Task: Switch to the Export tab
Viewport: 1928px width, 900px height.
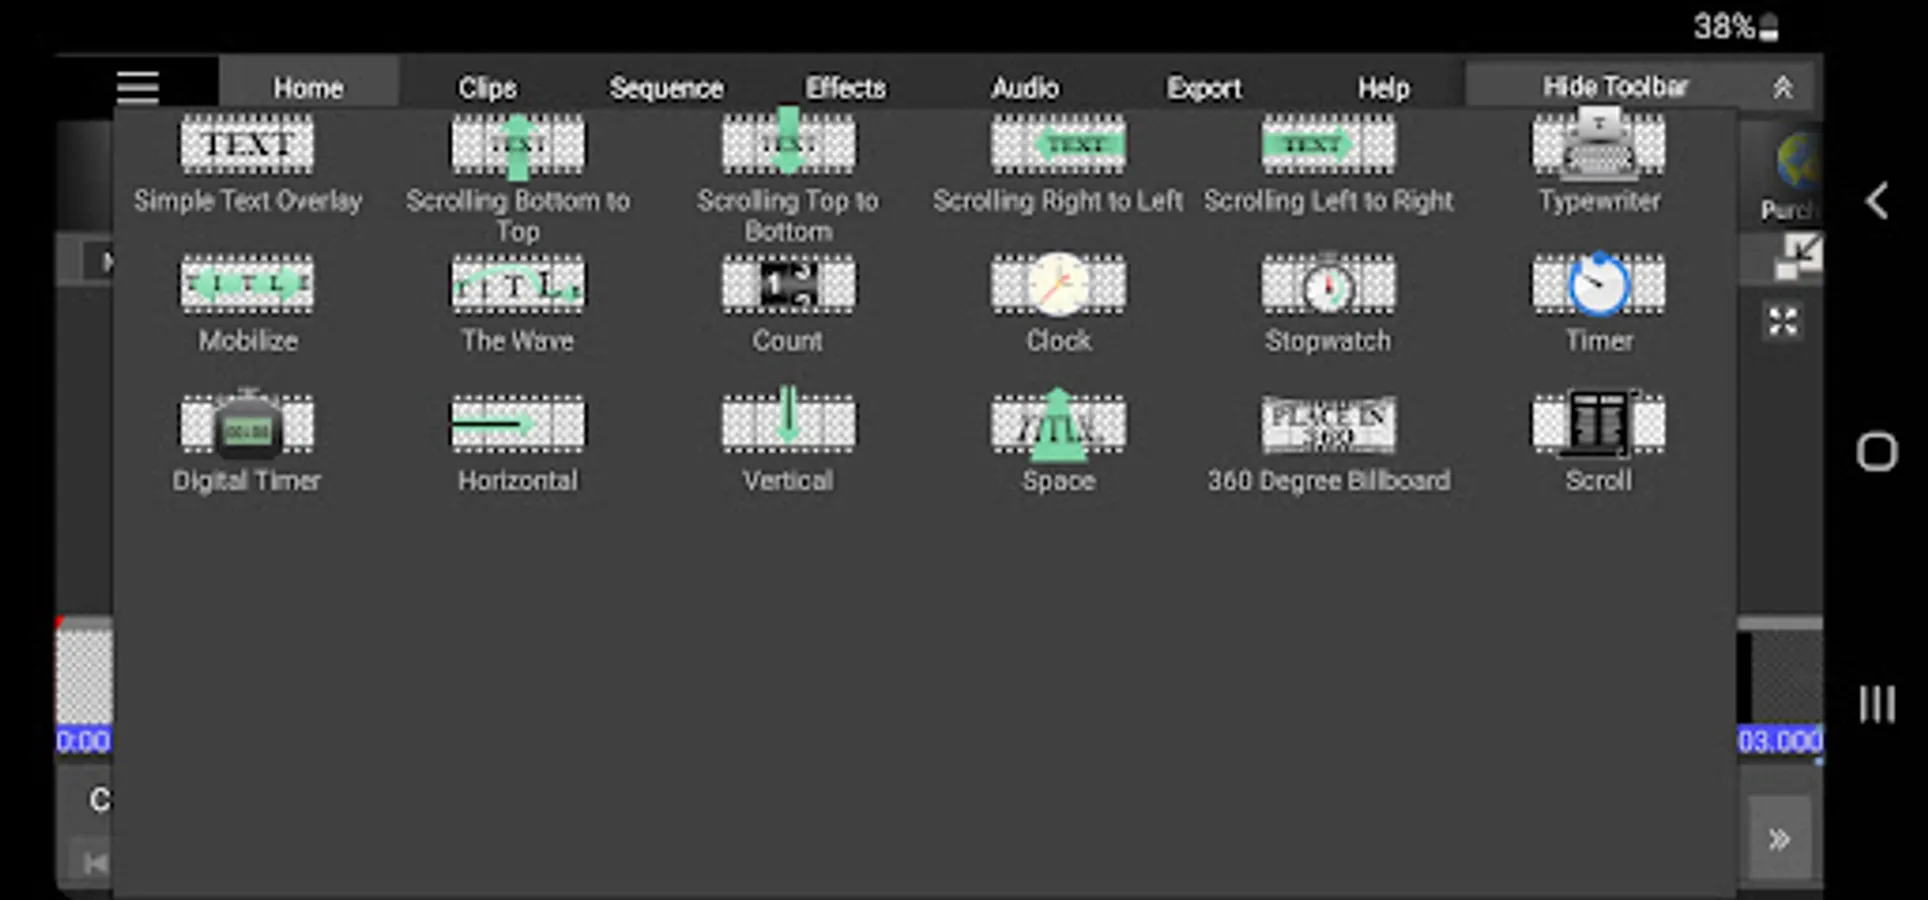Action: [1203, 88]
